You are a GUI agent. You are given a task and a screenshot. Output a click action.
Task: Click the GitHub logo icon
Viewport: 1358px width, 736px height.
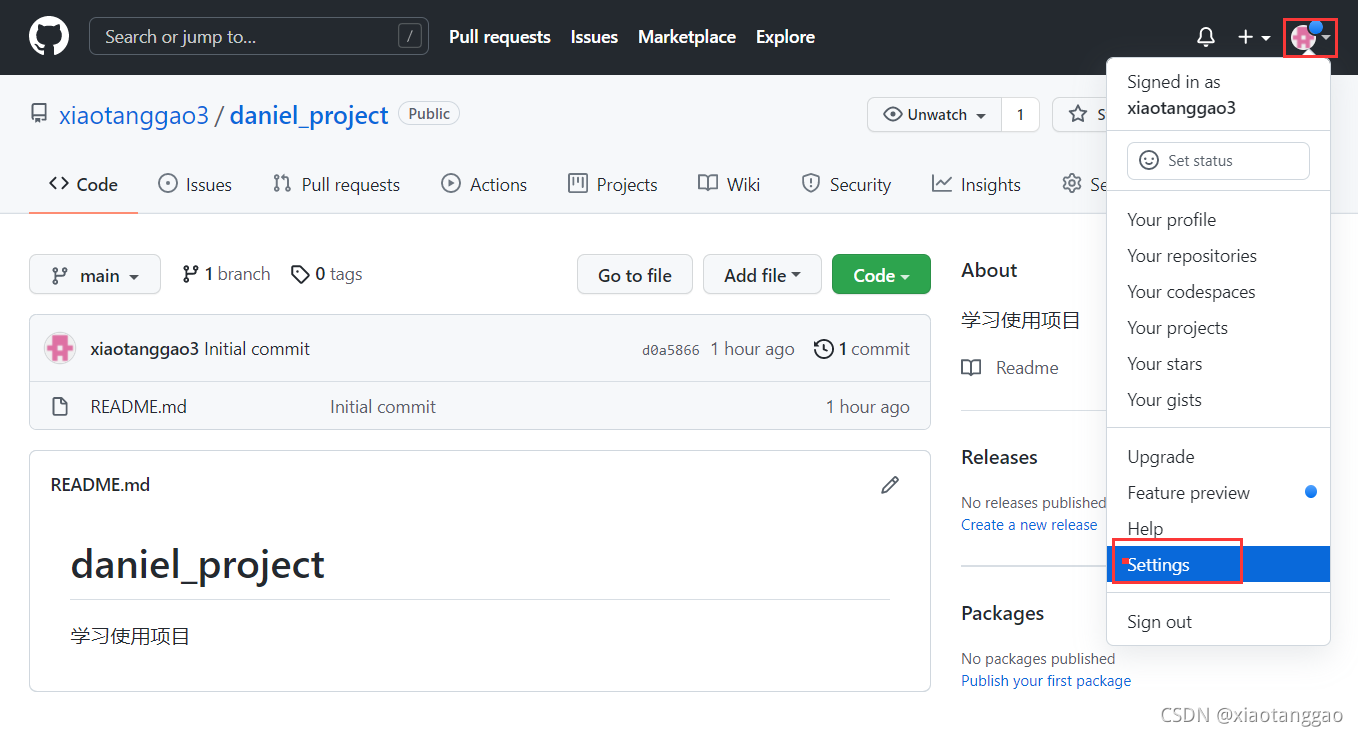click(49, 37)
